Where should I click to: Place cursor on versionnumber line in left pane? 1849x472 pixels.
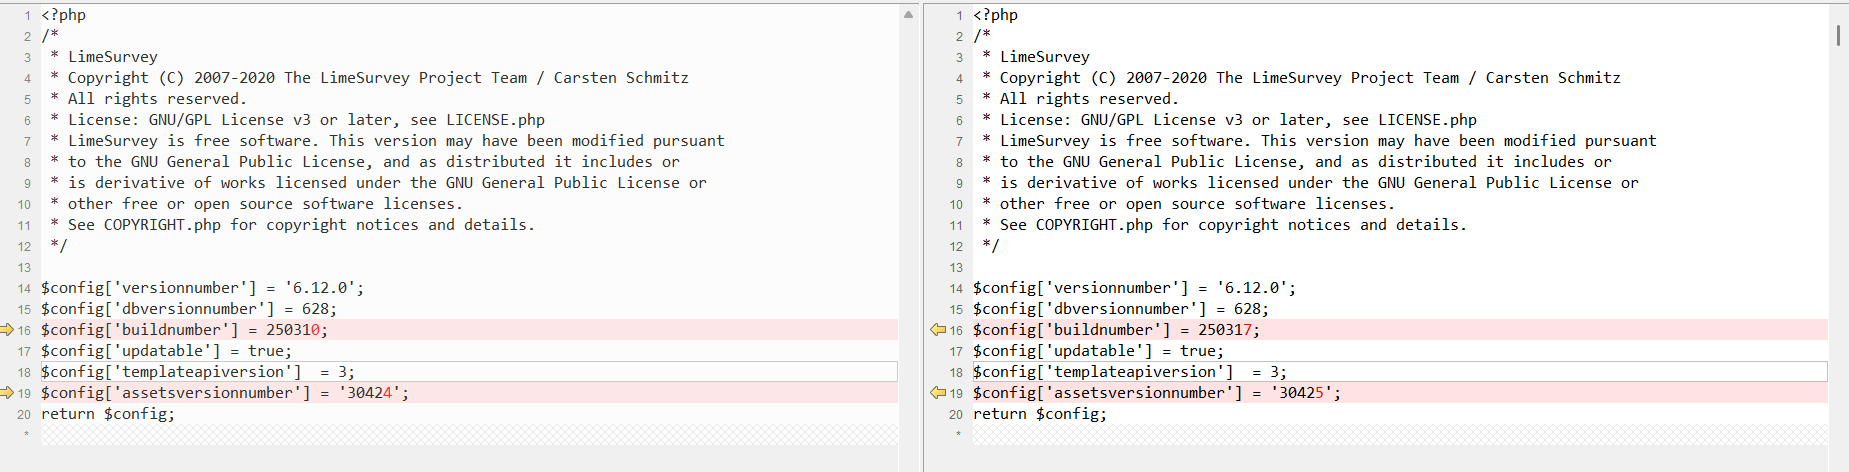[x=202, y=288]
